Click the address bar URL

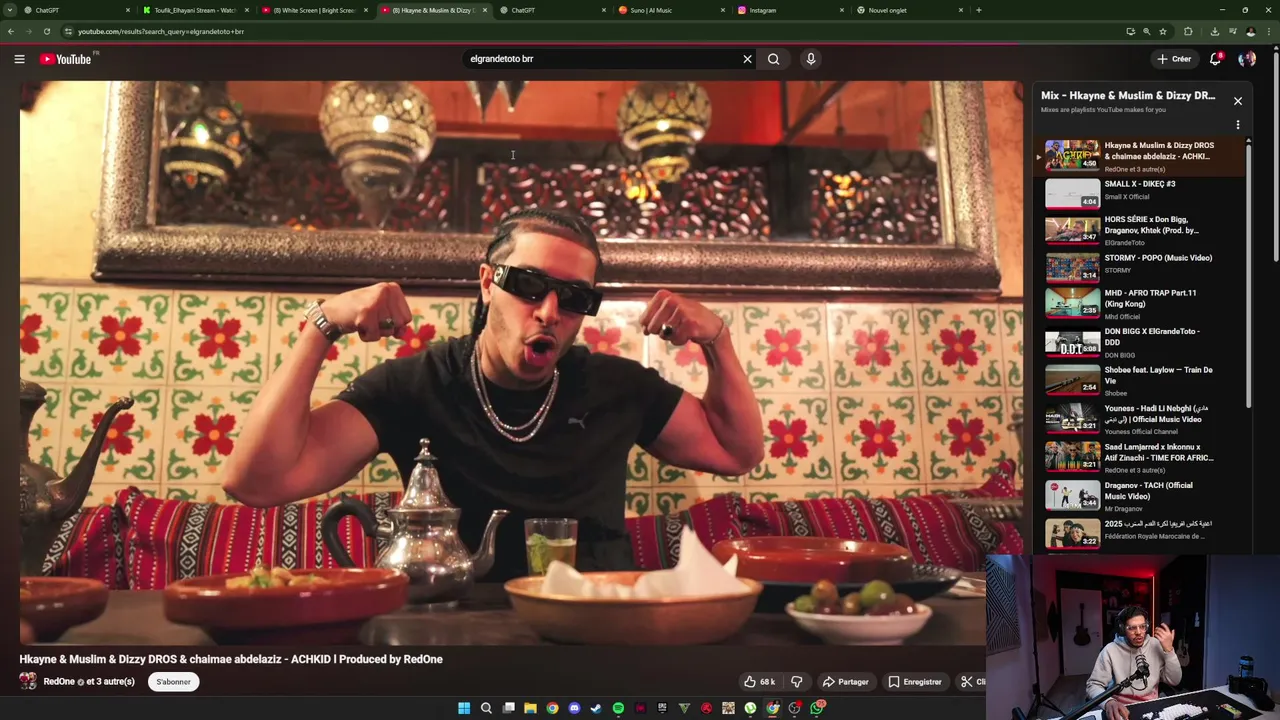pyautogui.click(x=160, y=31)
